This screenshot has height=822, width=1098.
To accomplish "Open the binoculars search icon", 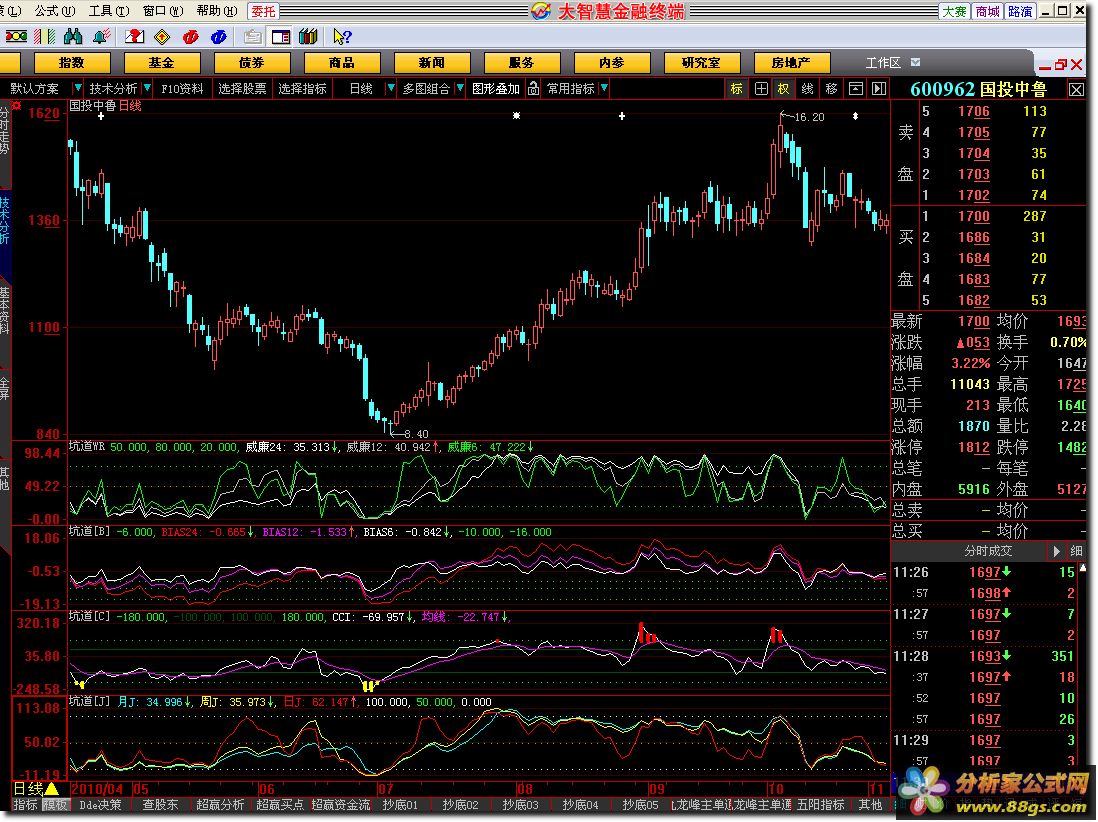I will pyautogui.click(x=73, y=36).
